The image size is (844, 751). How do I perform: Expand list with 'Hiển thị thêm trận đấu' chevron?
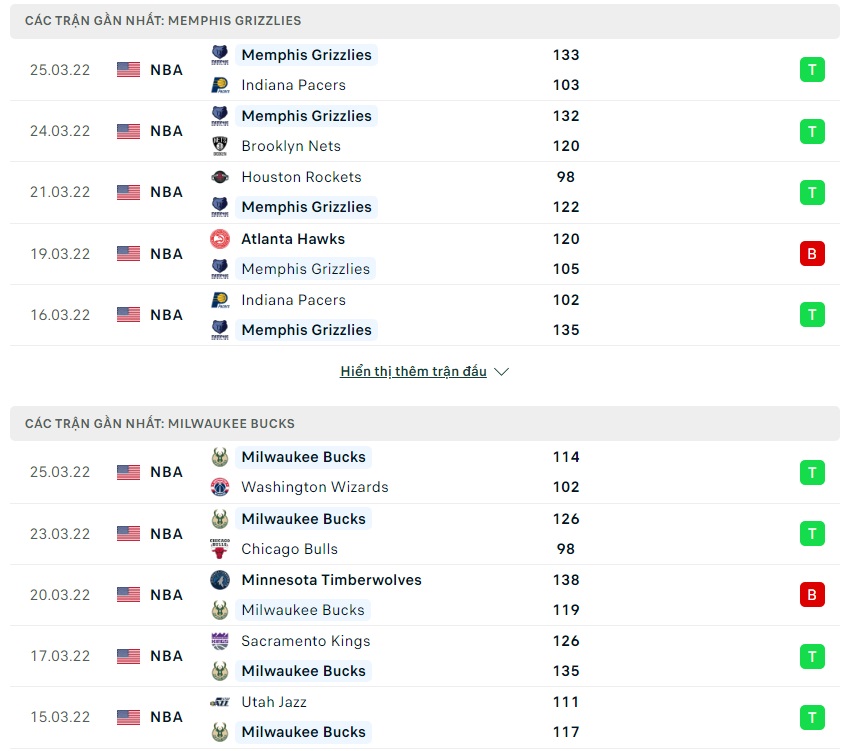click(x=502, y=372)
